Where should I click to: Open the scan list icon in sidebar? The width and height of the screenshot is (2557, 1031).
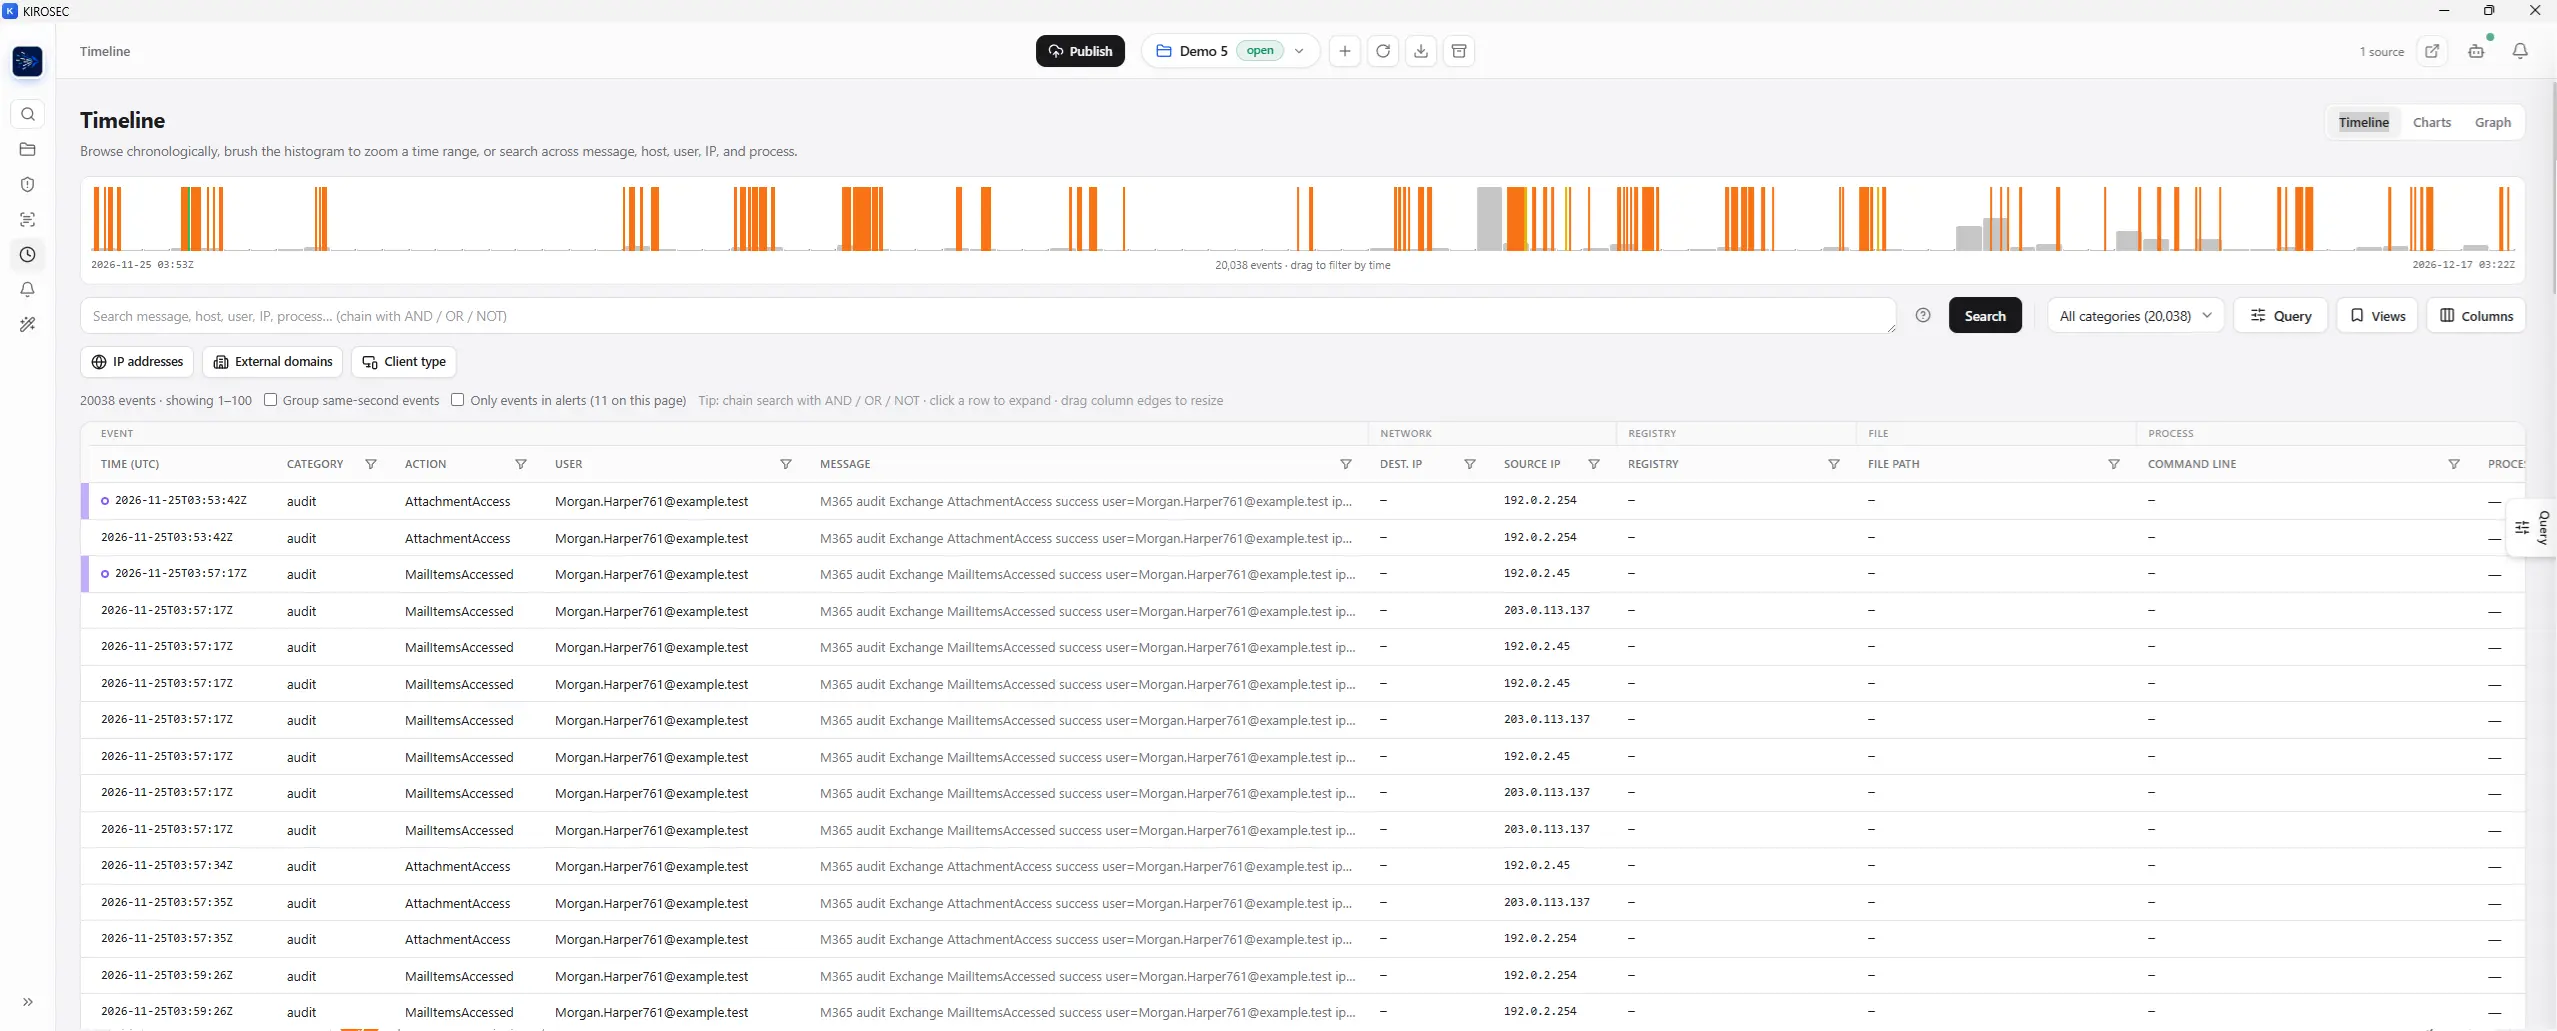click(x=28, y=219)
